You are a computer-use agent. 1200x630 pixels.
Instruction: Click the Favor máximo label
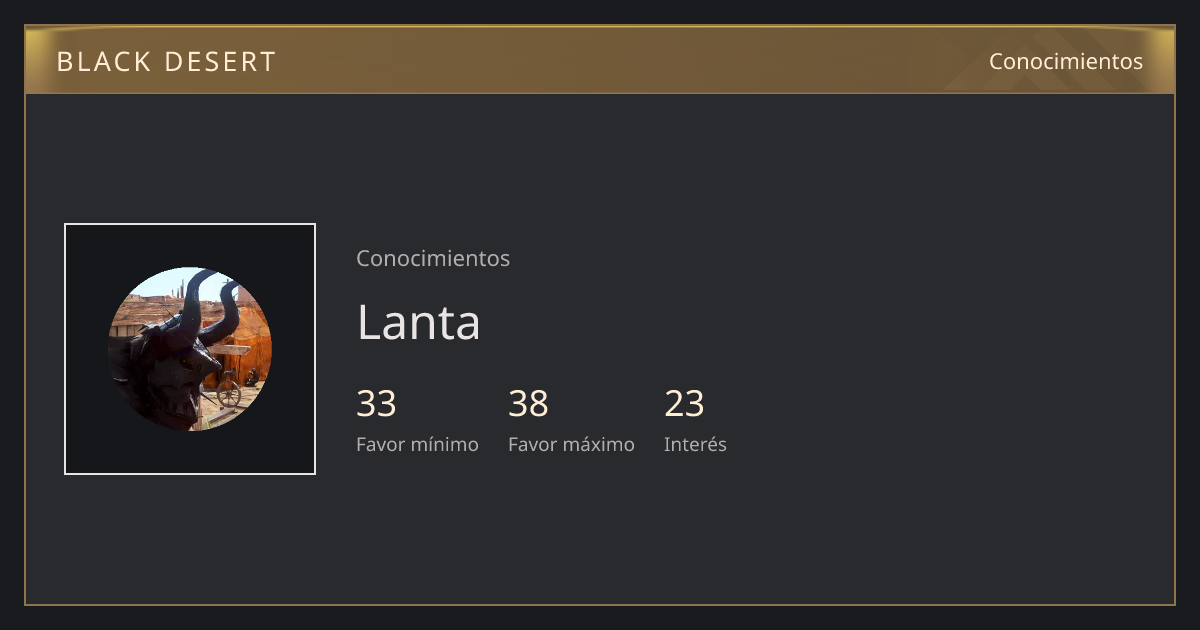click(571, 444)
